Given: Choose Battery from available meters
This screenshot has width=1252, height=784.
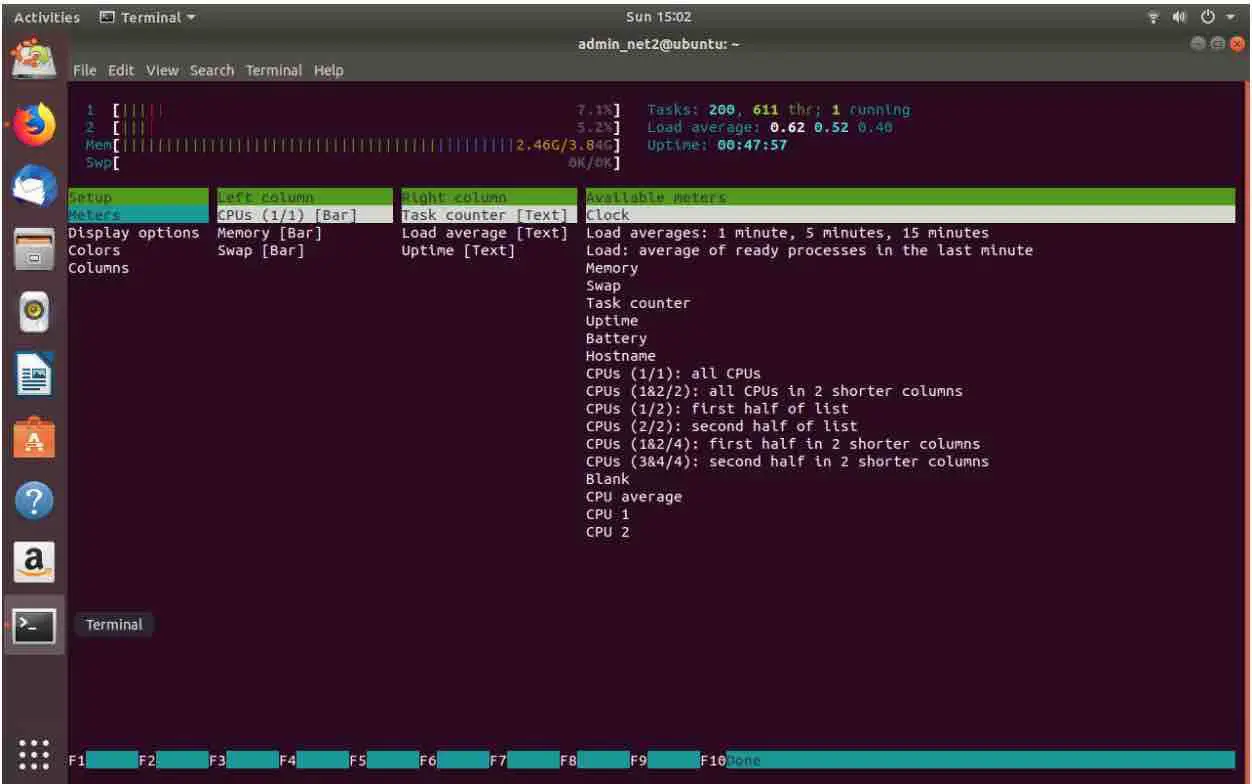Looking at the screenshot, I should tap(616, 339).
